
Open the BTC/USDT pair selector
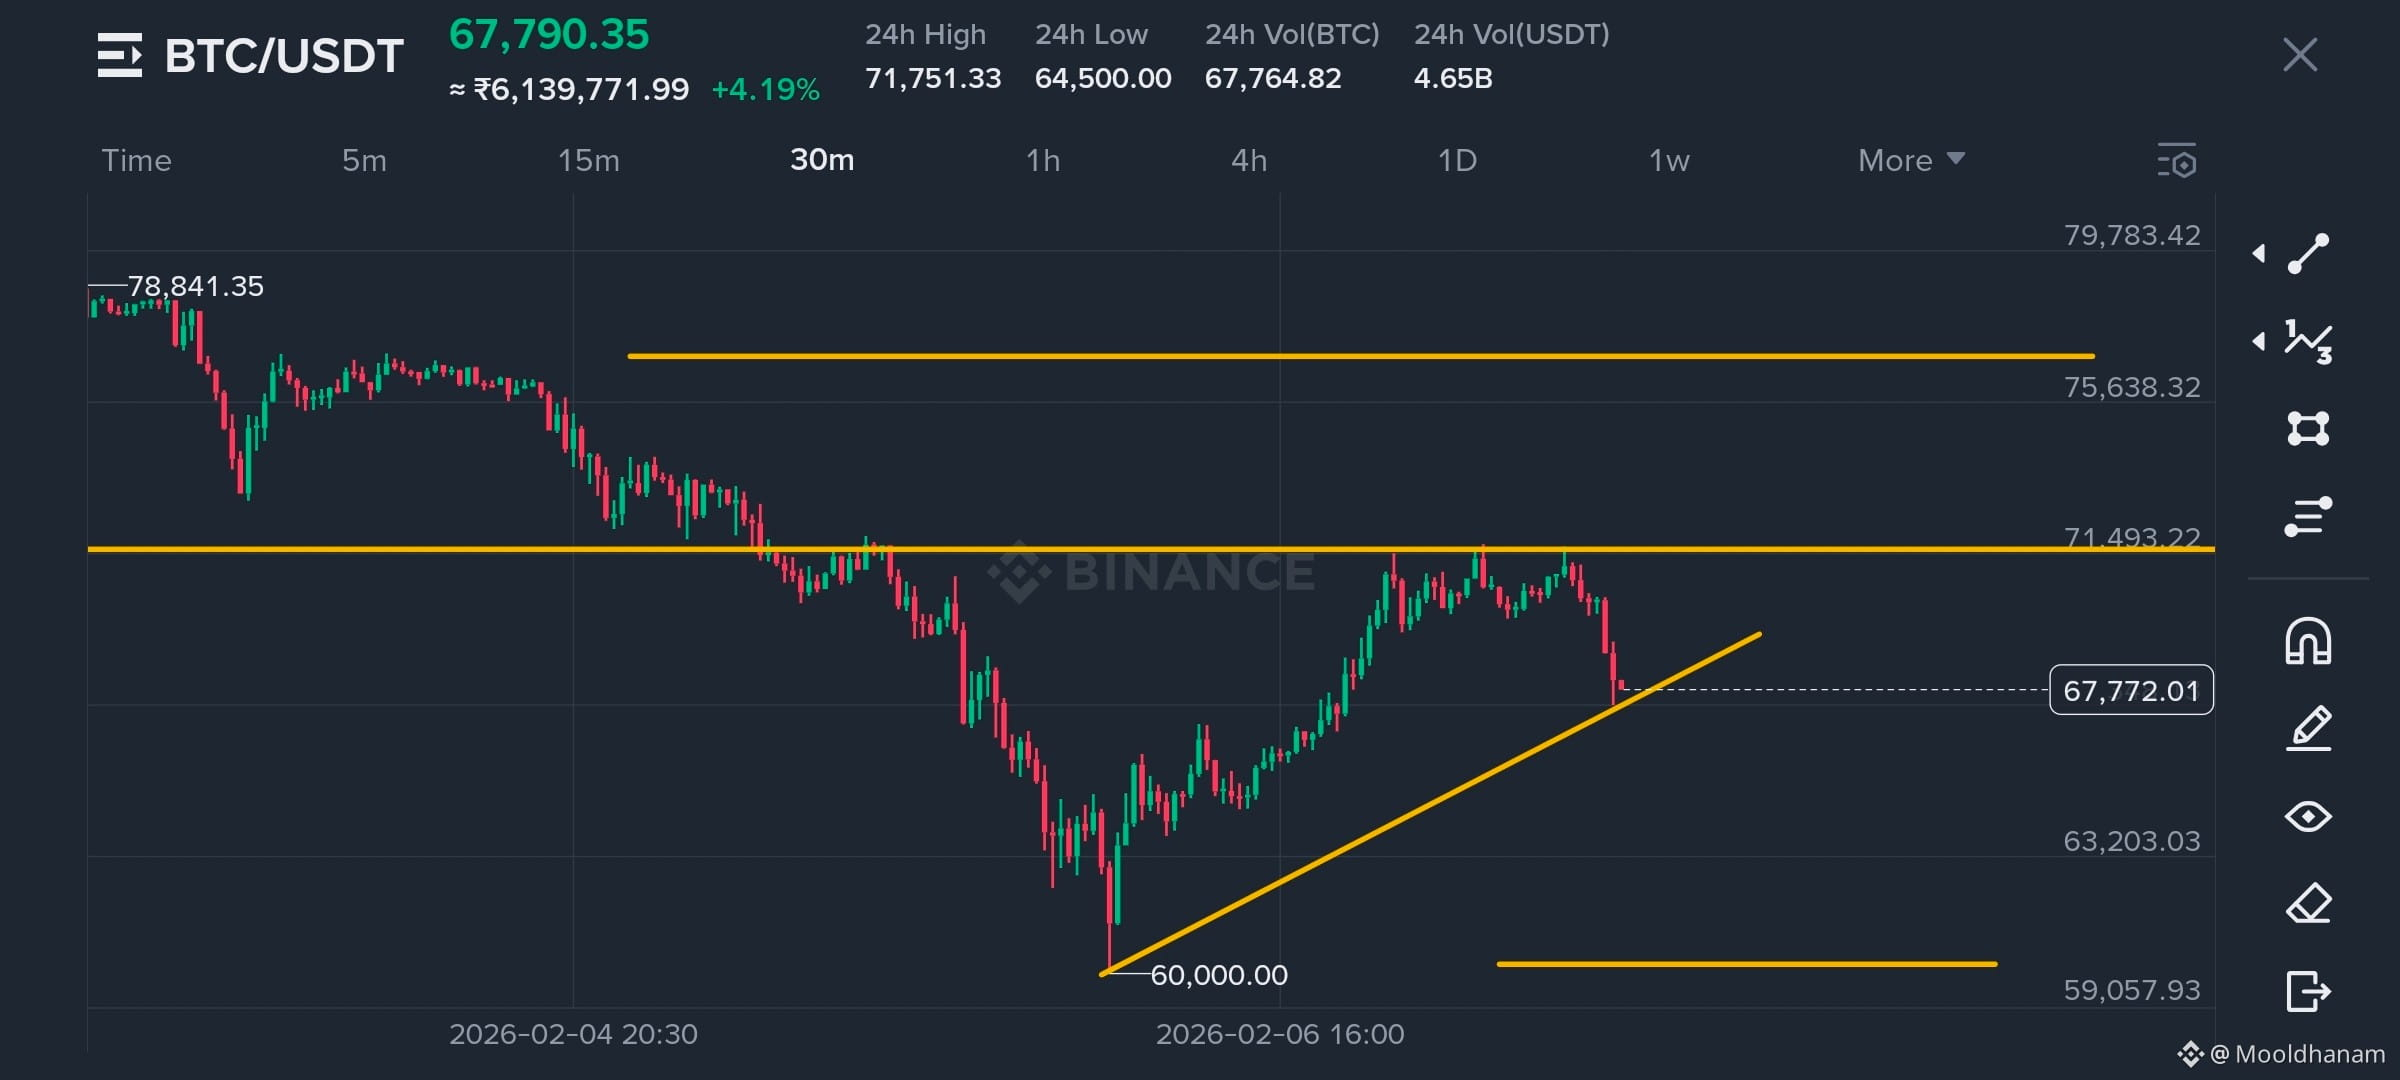[x=284, y=56]
